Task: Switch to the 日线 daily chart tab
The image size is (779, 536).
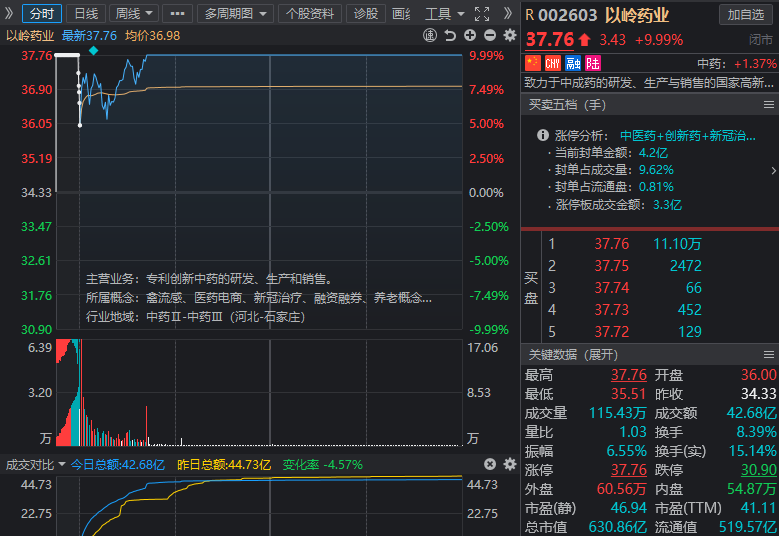Action: coord(86,14)
